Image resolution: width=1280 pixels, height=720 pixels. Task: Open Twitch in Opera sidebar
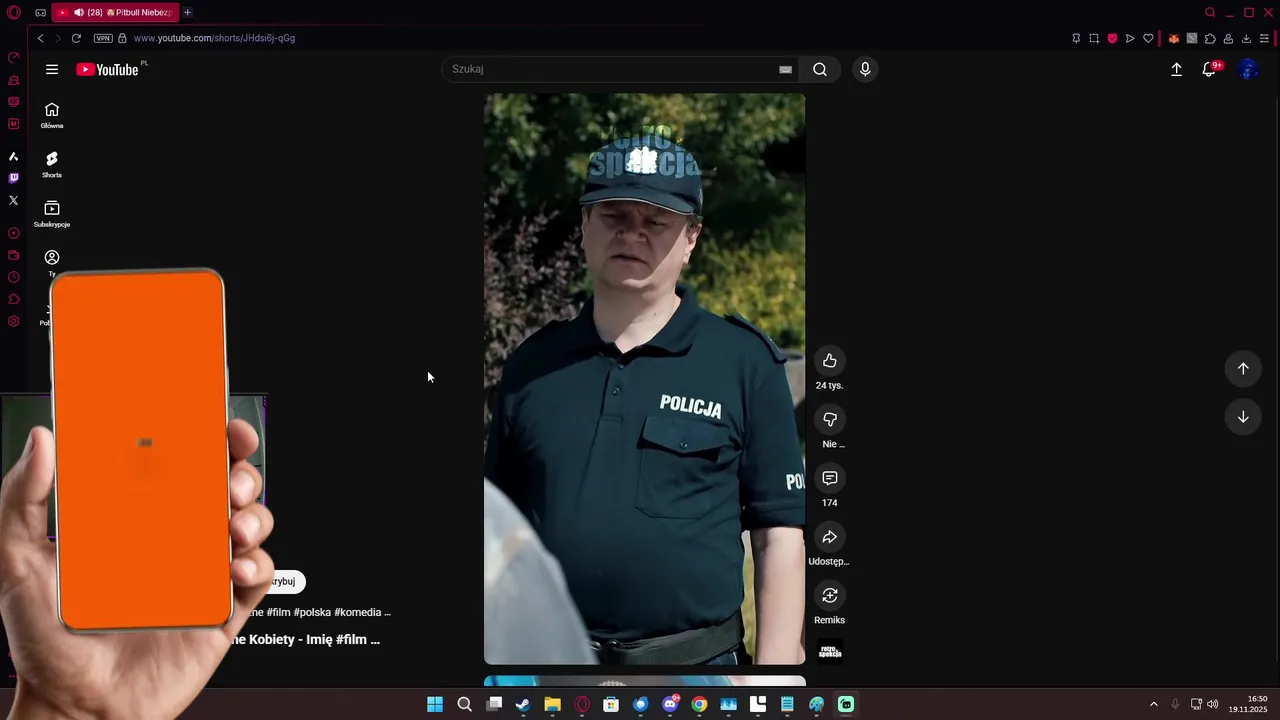click(13, 178)
